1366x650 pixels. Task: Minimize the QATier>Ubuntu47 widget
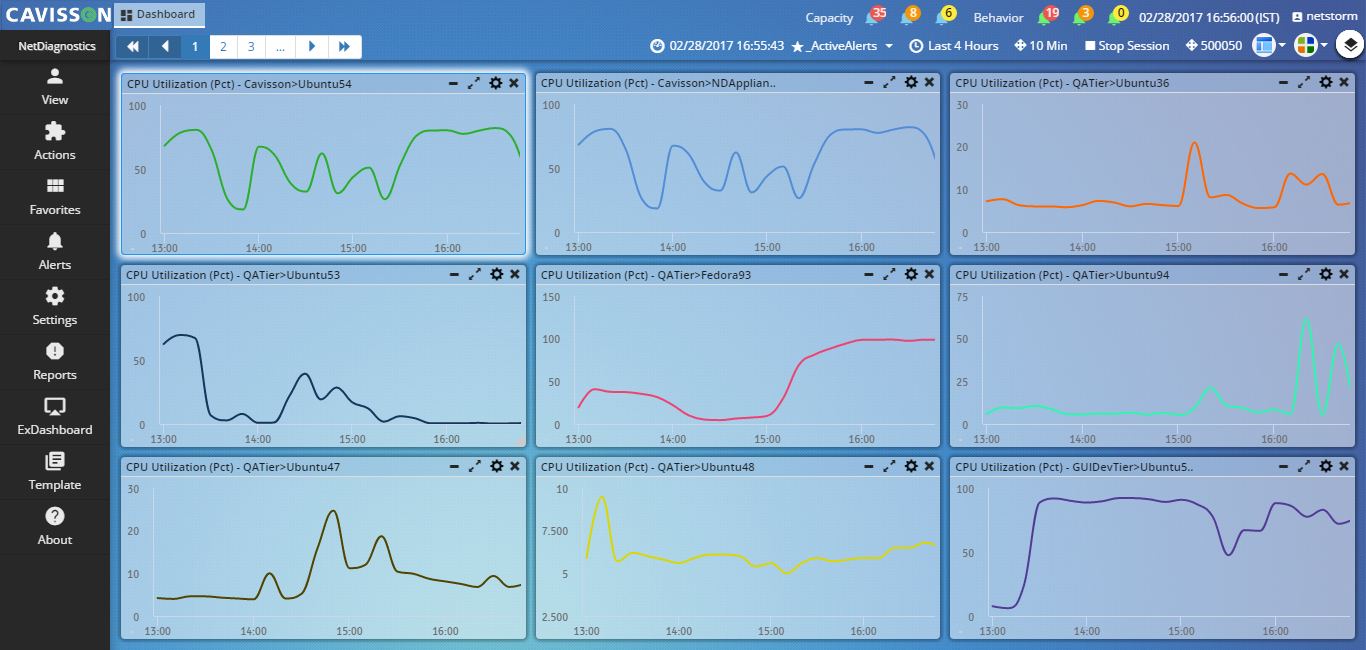[454, 466]
